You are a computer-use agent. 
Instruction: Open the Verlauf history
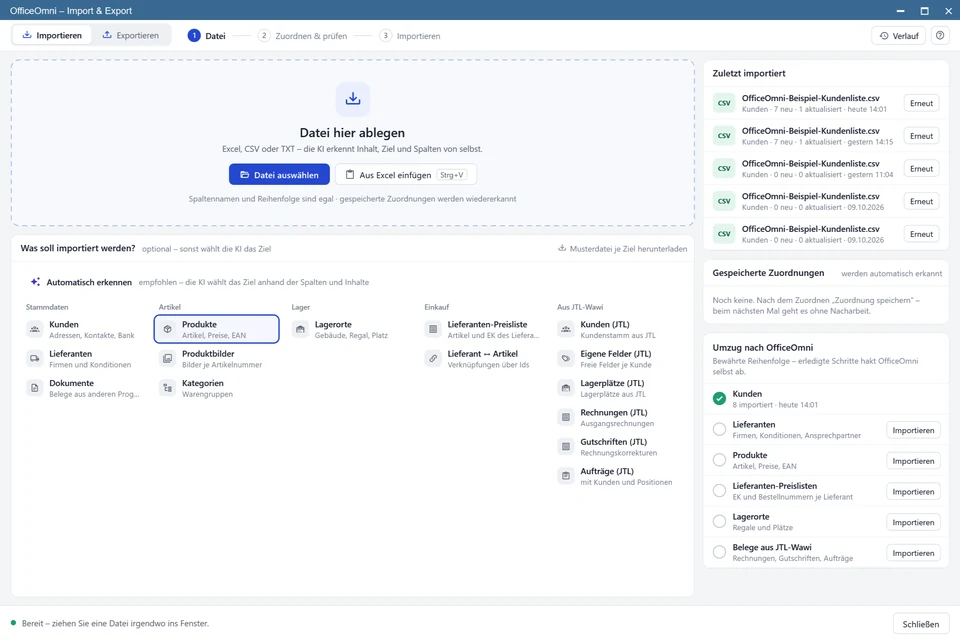899,36
